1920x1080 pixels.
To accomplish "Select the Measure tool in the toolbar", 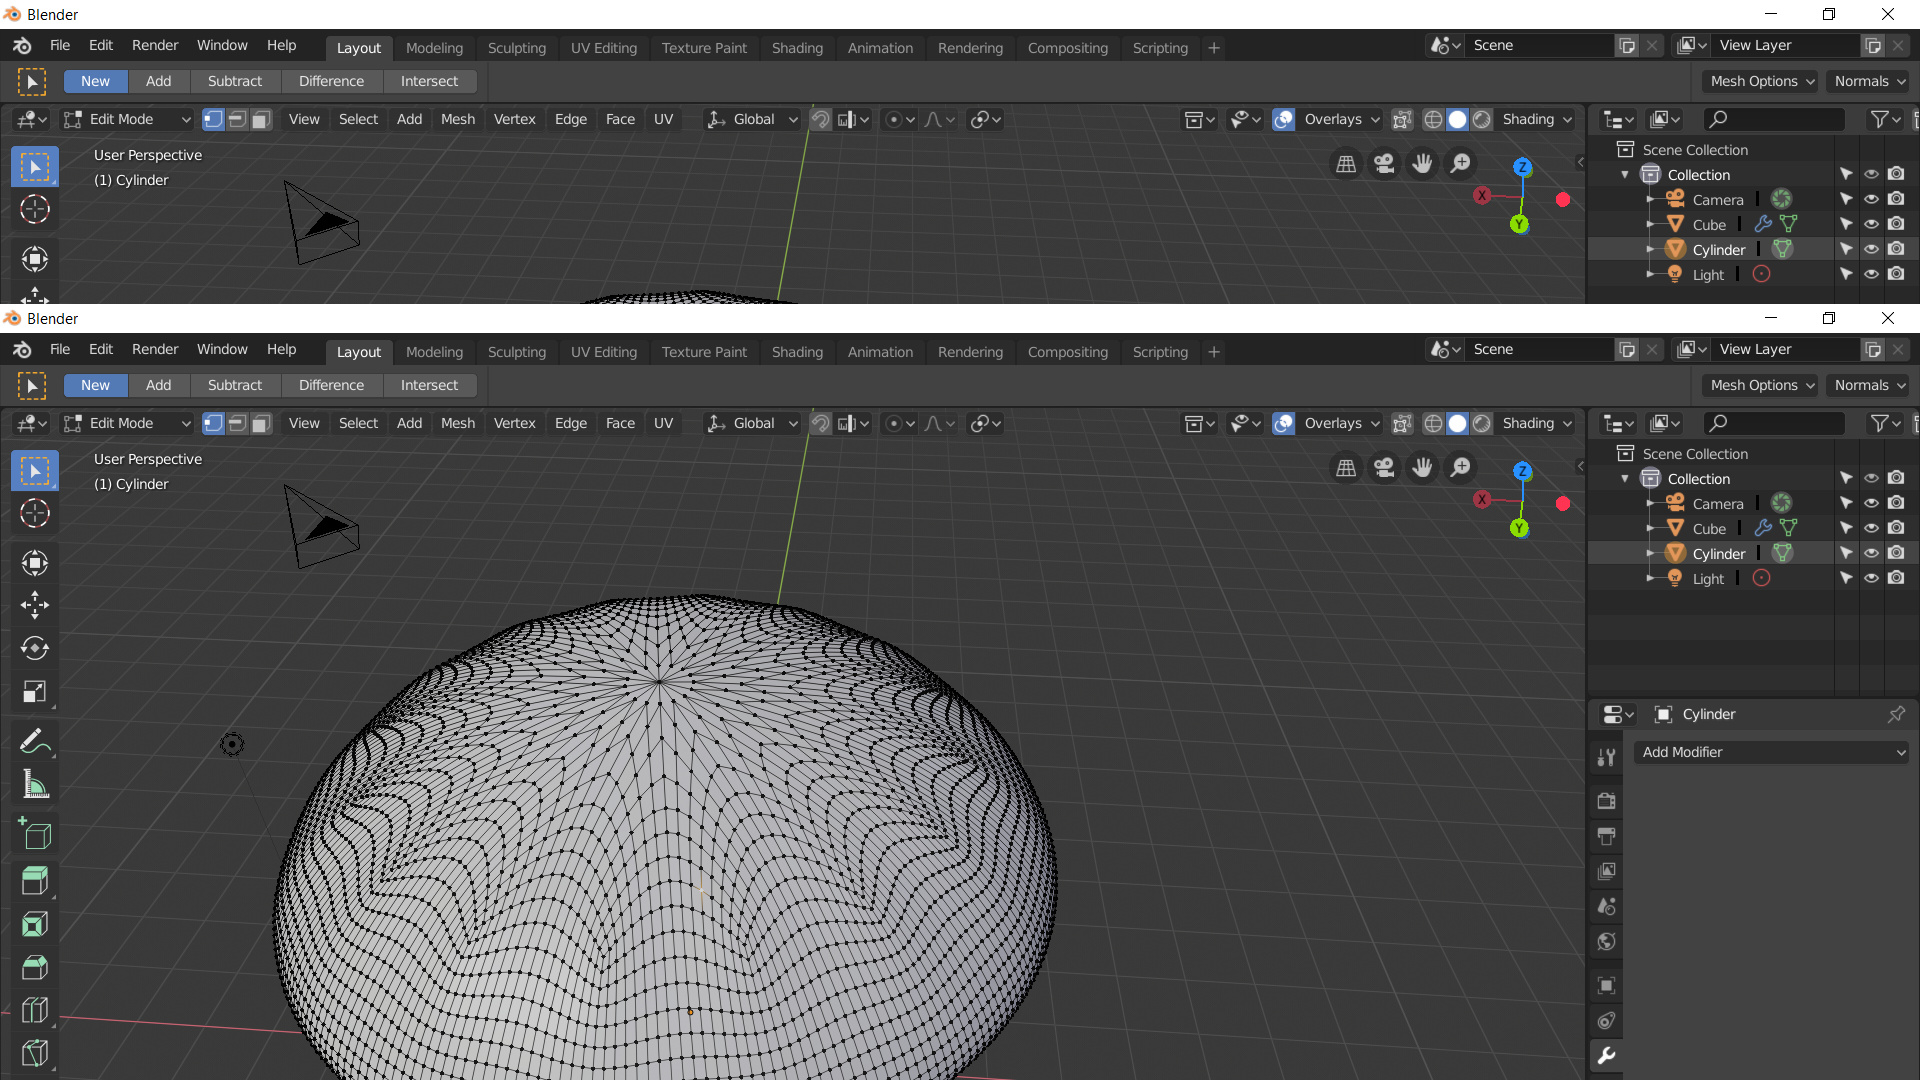I will (34, 783).
